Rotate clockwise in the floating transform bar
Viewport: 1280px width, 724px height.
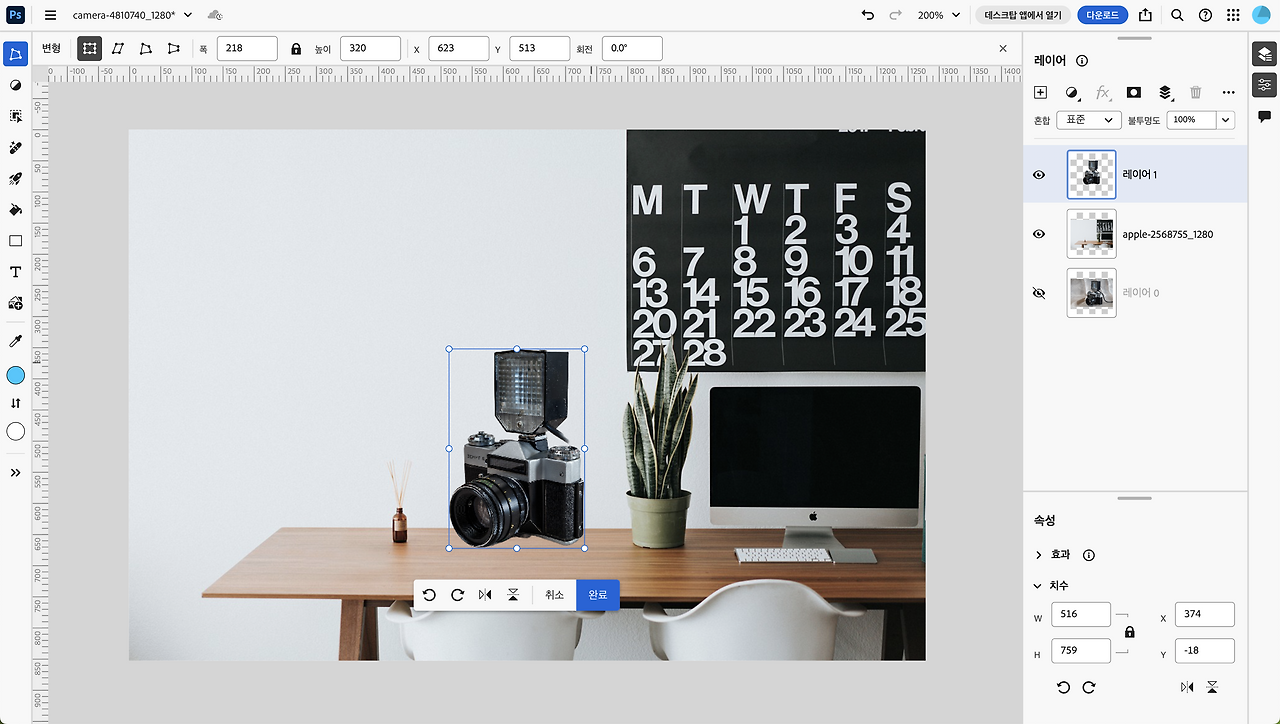click(457, 595)
